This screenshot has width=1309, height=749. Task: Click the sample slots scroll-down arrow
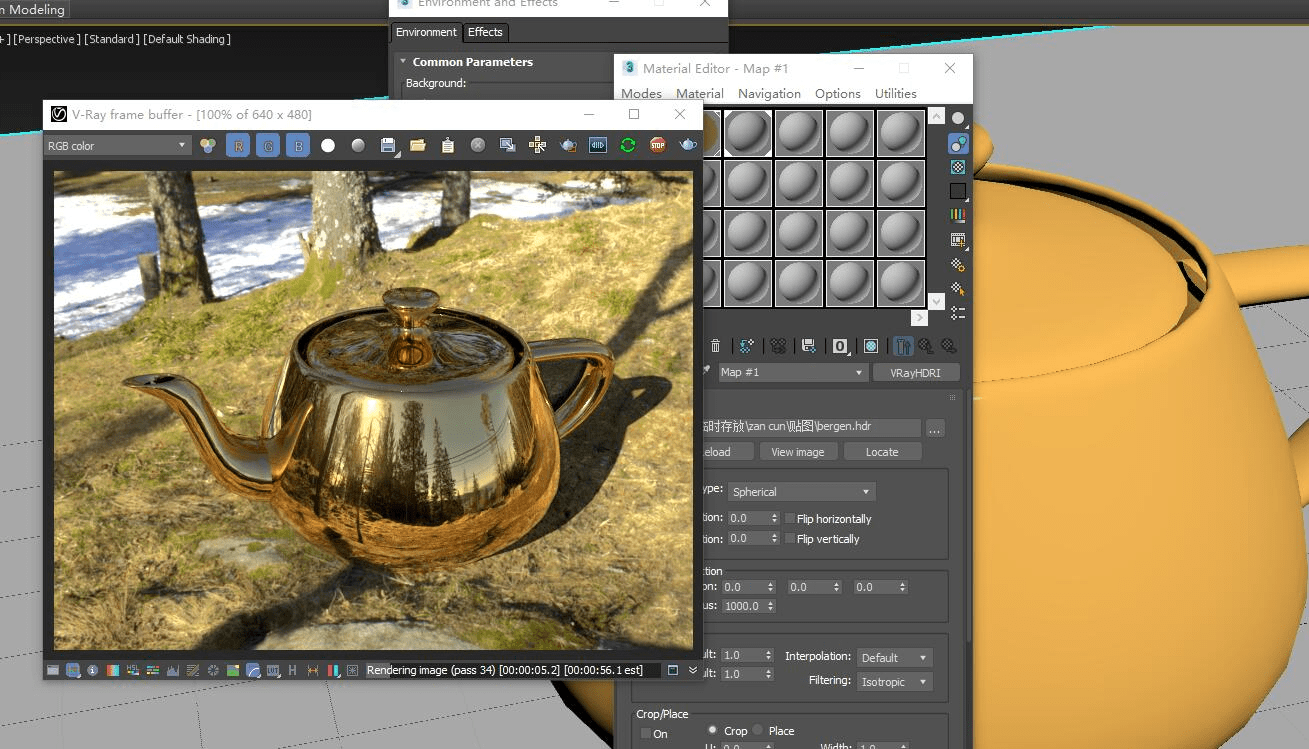(x=936, y=300)
